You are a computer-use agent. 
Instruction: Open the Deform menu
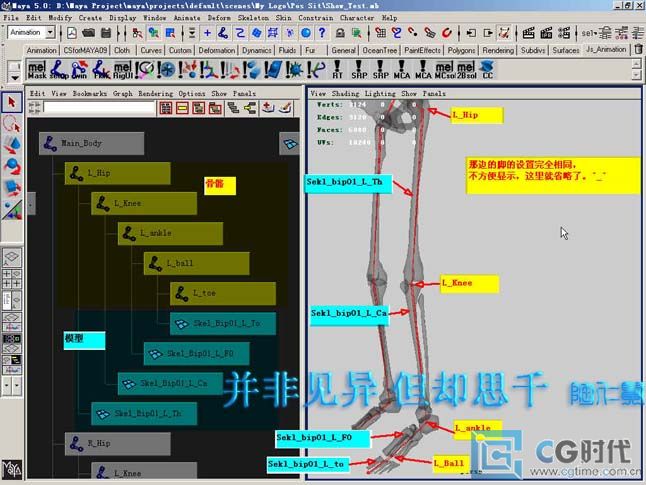pos(219,18)
